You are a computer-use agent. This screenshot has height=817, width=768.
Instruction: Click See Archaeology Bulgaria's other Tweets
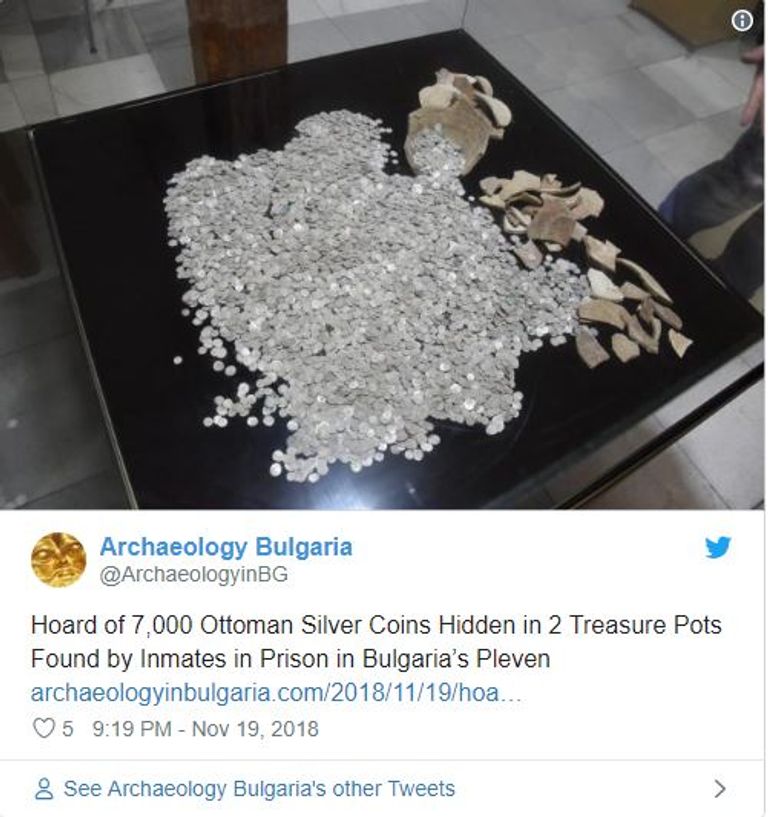pyautogui.click(x=259, y=789)
